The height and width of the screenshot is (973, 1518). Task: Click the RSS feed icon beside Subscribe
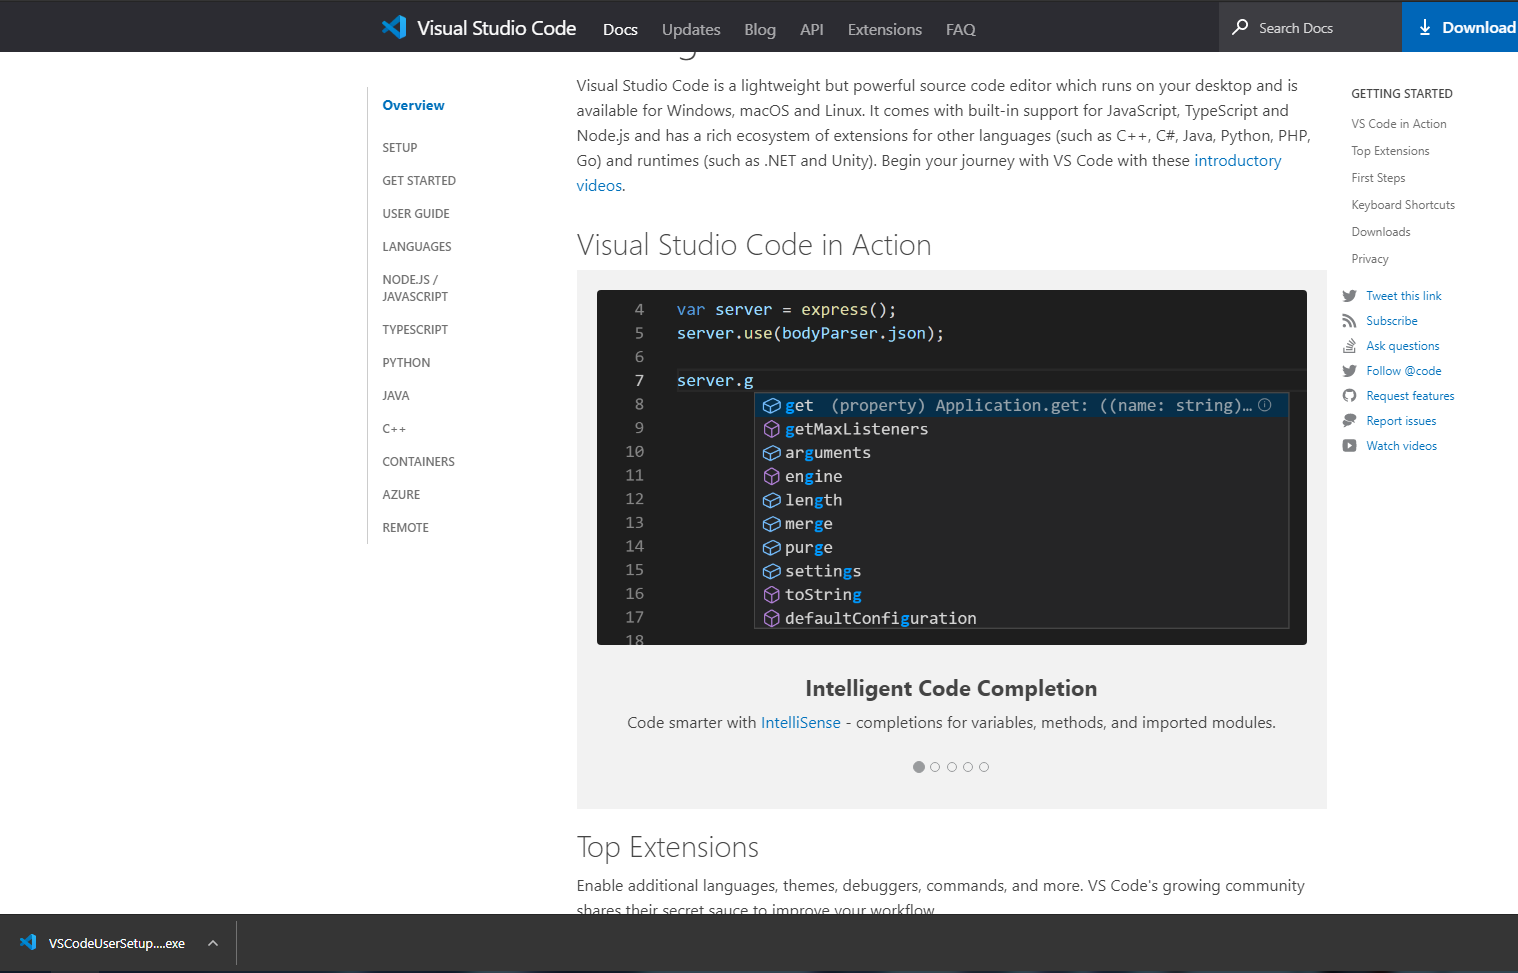point(1349,321)
